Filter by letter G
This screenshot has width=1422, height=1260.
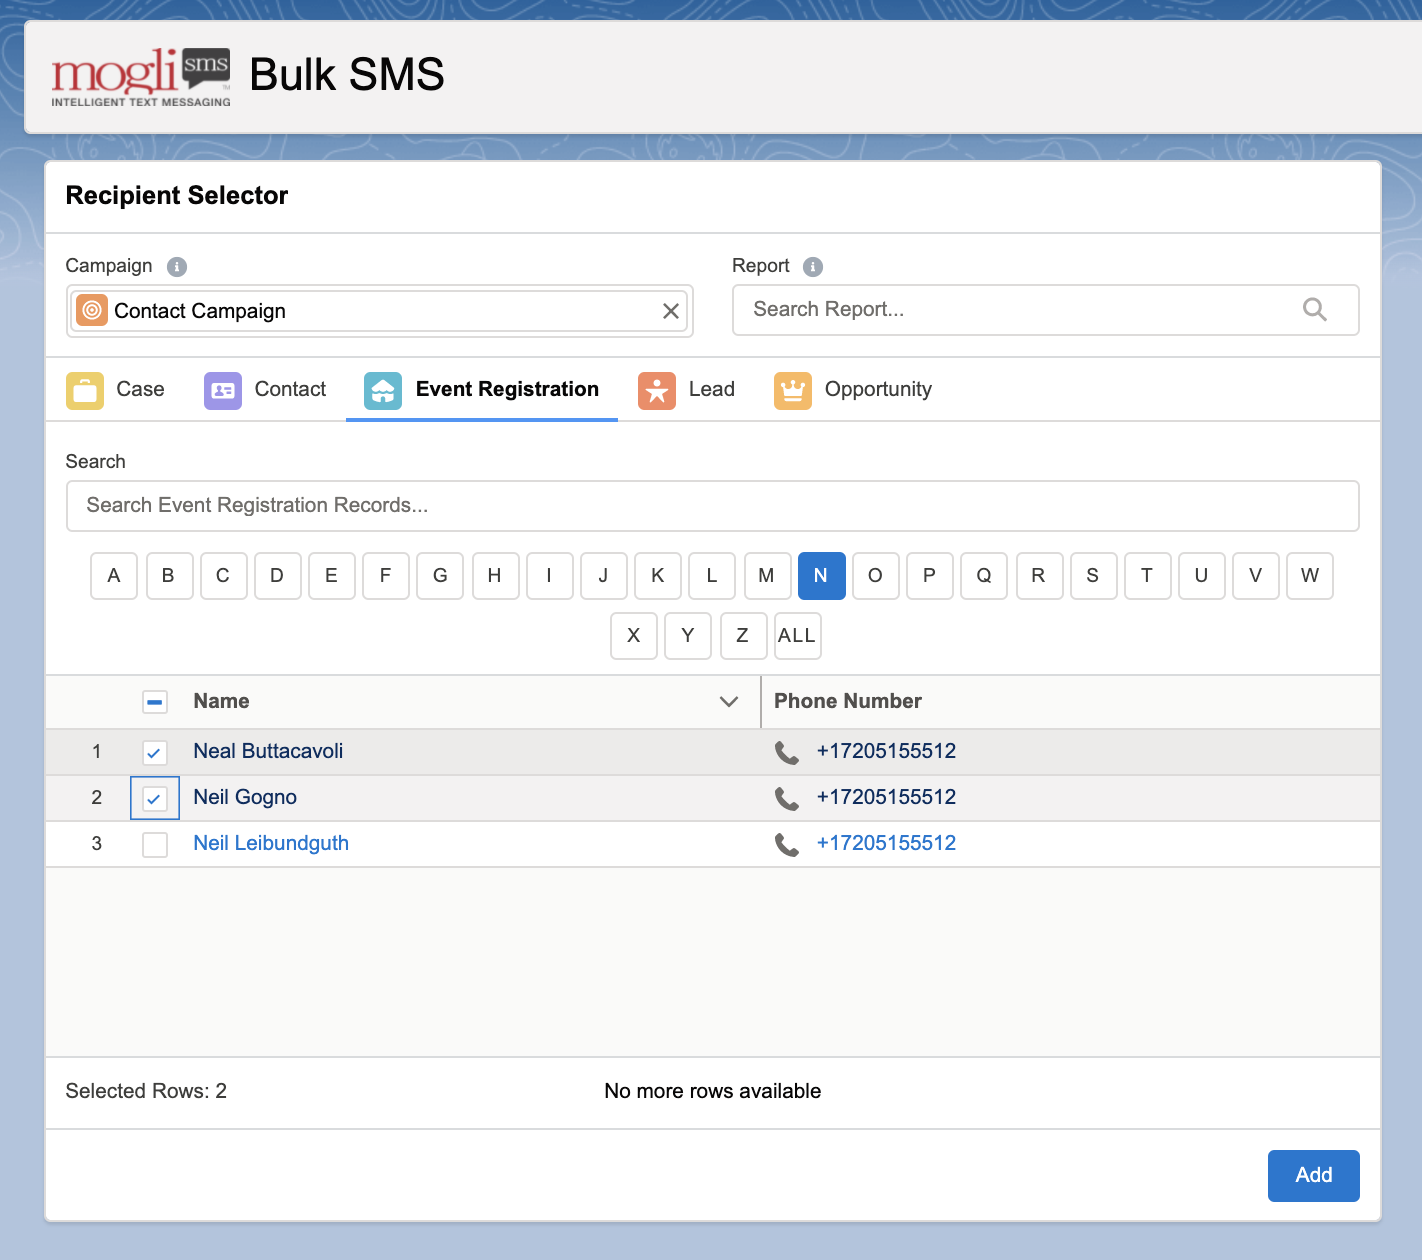coord(440,576)
